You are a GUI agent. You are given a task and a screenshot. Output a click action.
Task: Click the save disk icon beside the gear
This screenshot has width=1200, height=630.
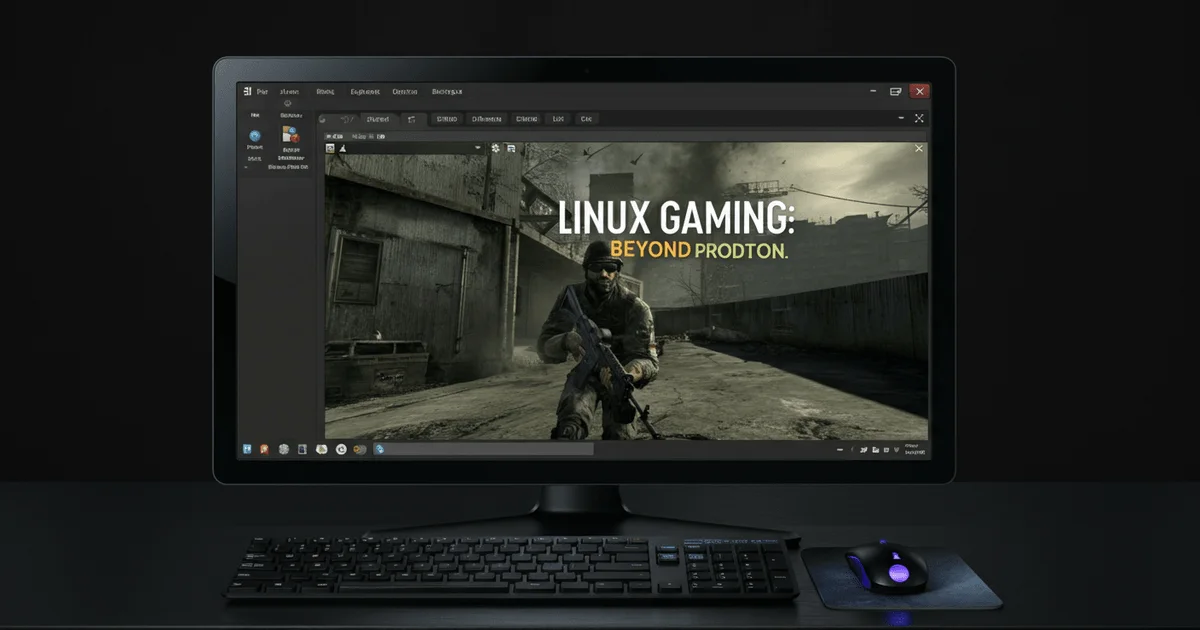coord(511,148)
